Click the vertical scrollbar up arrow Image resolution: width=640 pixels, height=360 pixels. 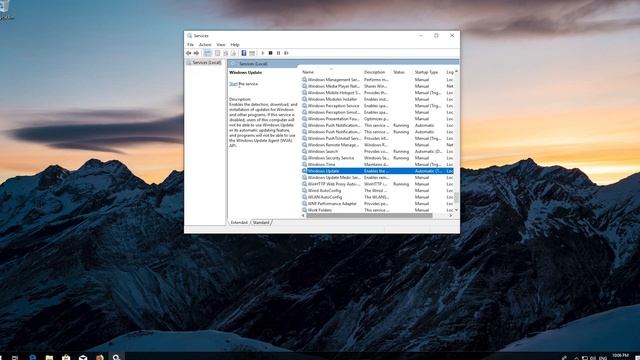pyautogui.click(x=456, y=71)
